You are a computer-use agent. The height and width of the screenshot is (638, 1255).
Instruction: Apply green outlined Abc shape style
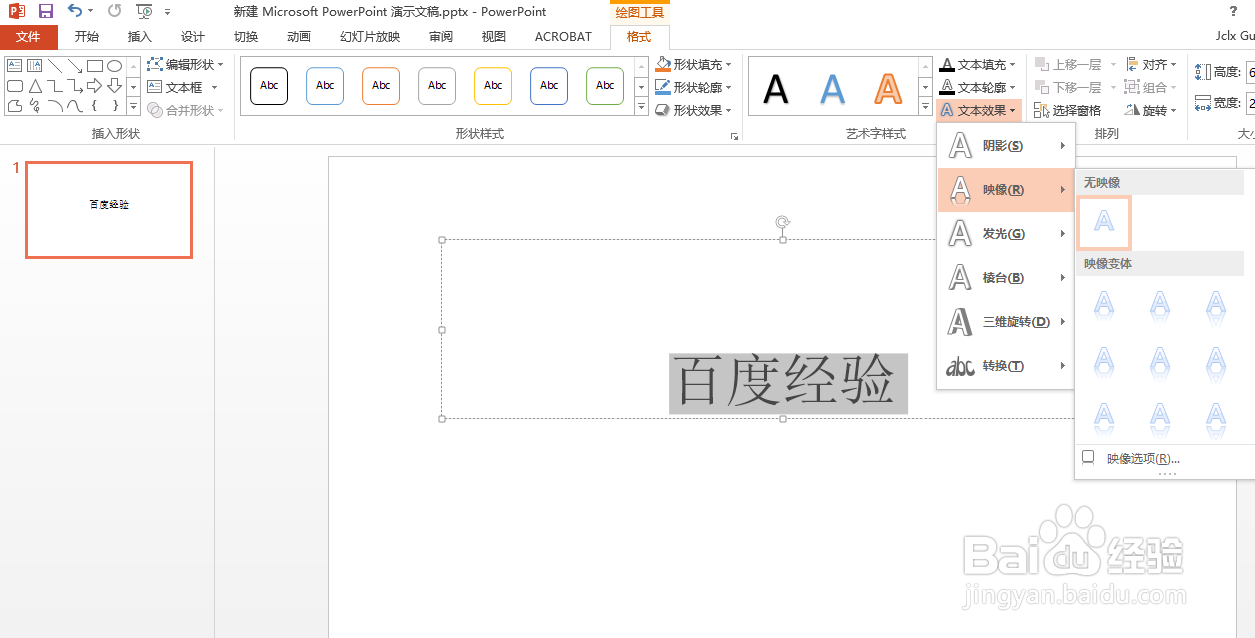tap(605, 86)
